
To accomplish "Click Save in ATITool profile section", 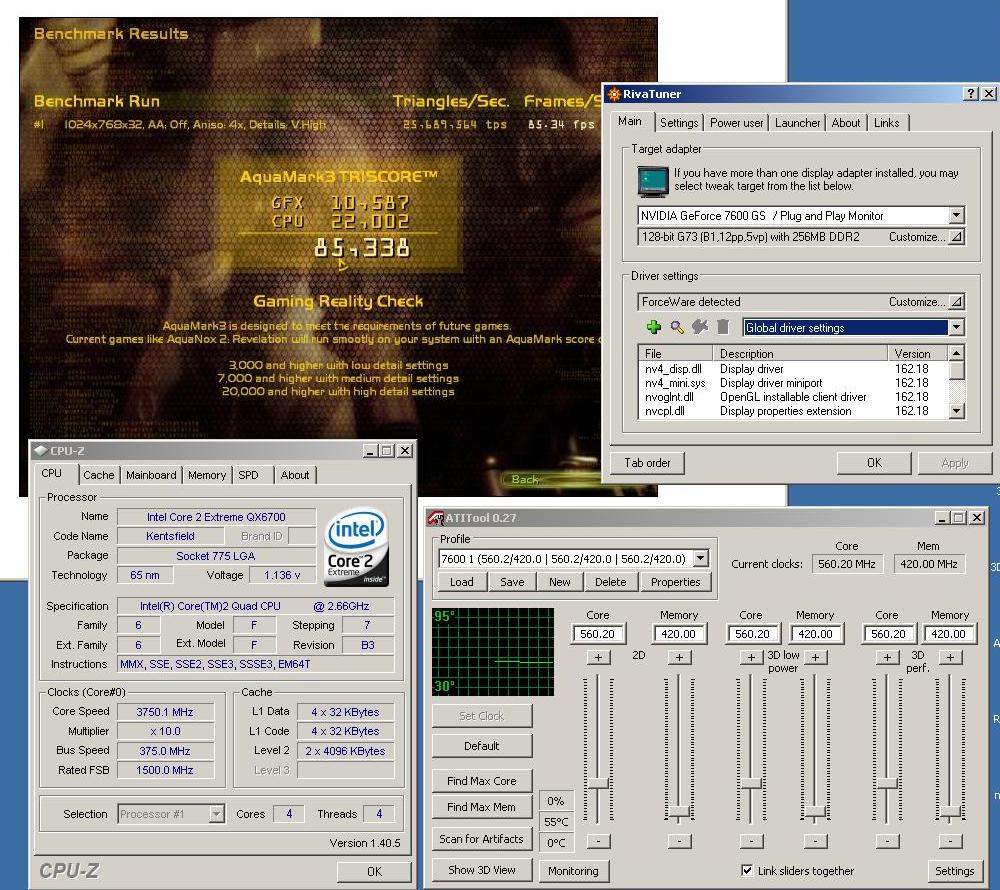I will tap(512, 582).
